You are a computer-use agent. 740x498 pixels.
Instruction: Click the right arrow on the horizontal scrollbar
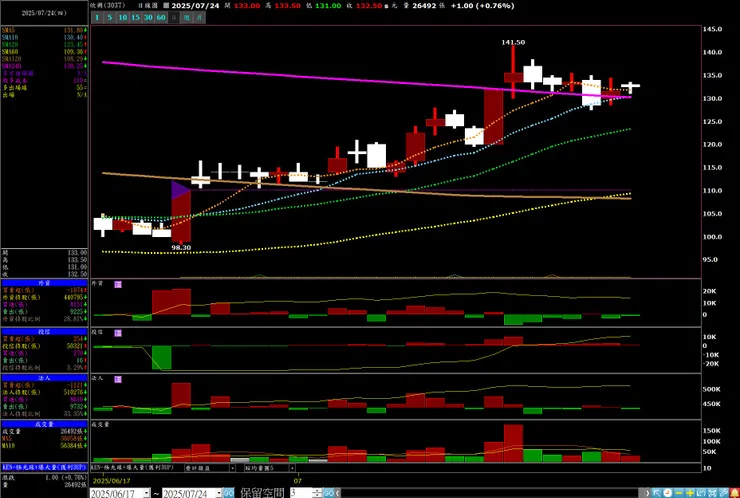tap(648, 493)
